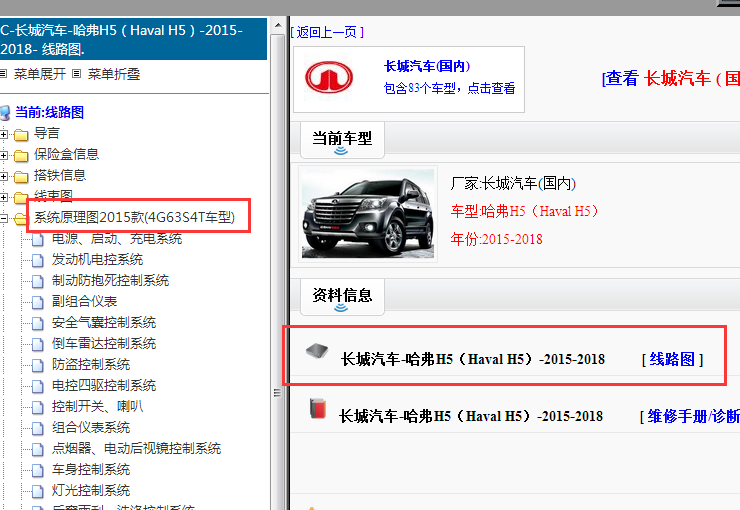Open 车身控制系统 diagram
The width and height of the screenshot is (740, 510).
coord(91,469)
